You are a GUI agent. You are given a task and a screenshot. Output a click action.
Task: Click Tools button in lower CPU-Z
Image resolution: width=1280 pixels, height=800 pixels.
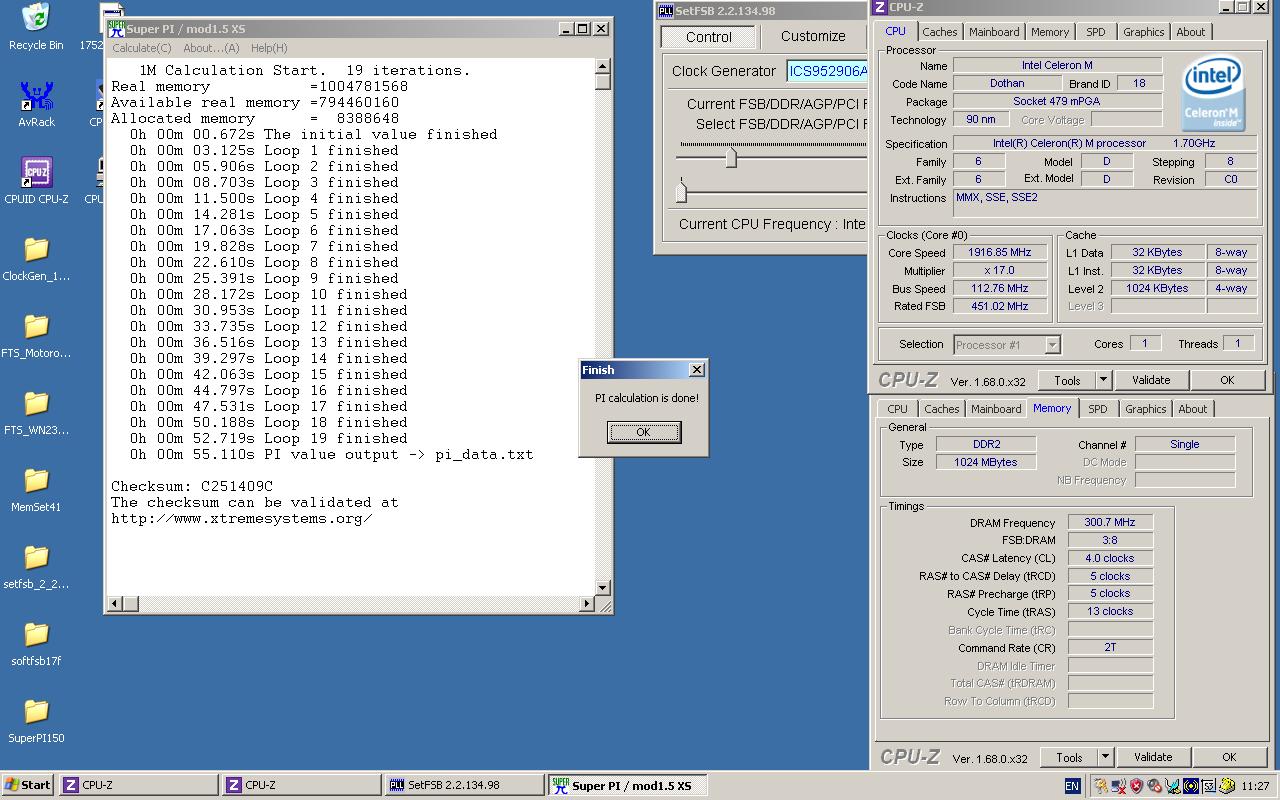click(1069, 757)
